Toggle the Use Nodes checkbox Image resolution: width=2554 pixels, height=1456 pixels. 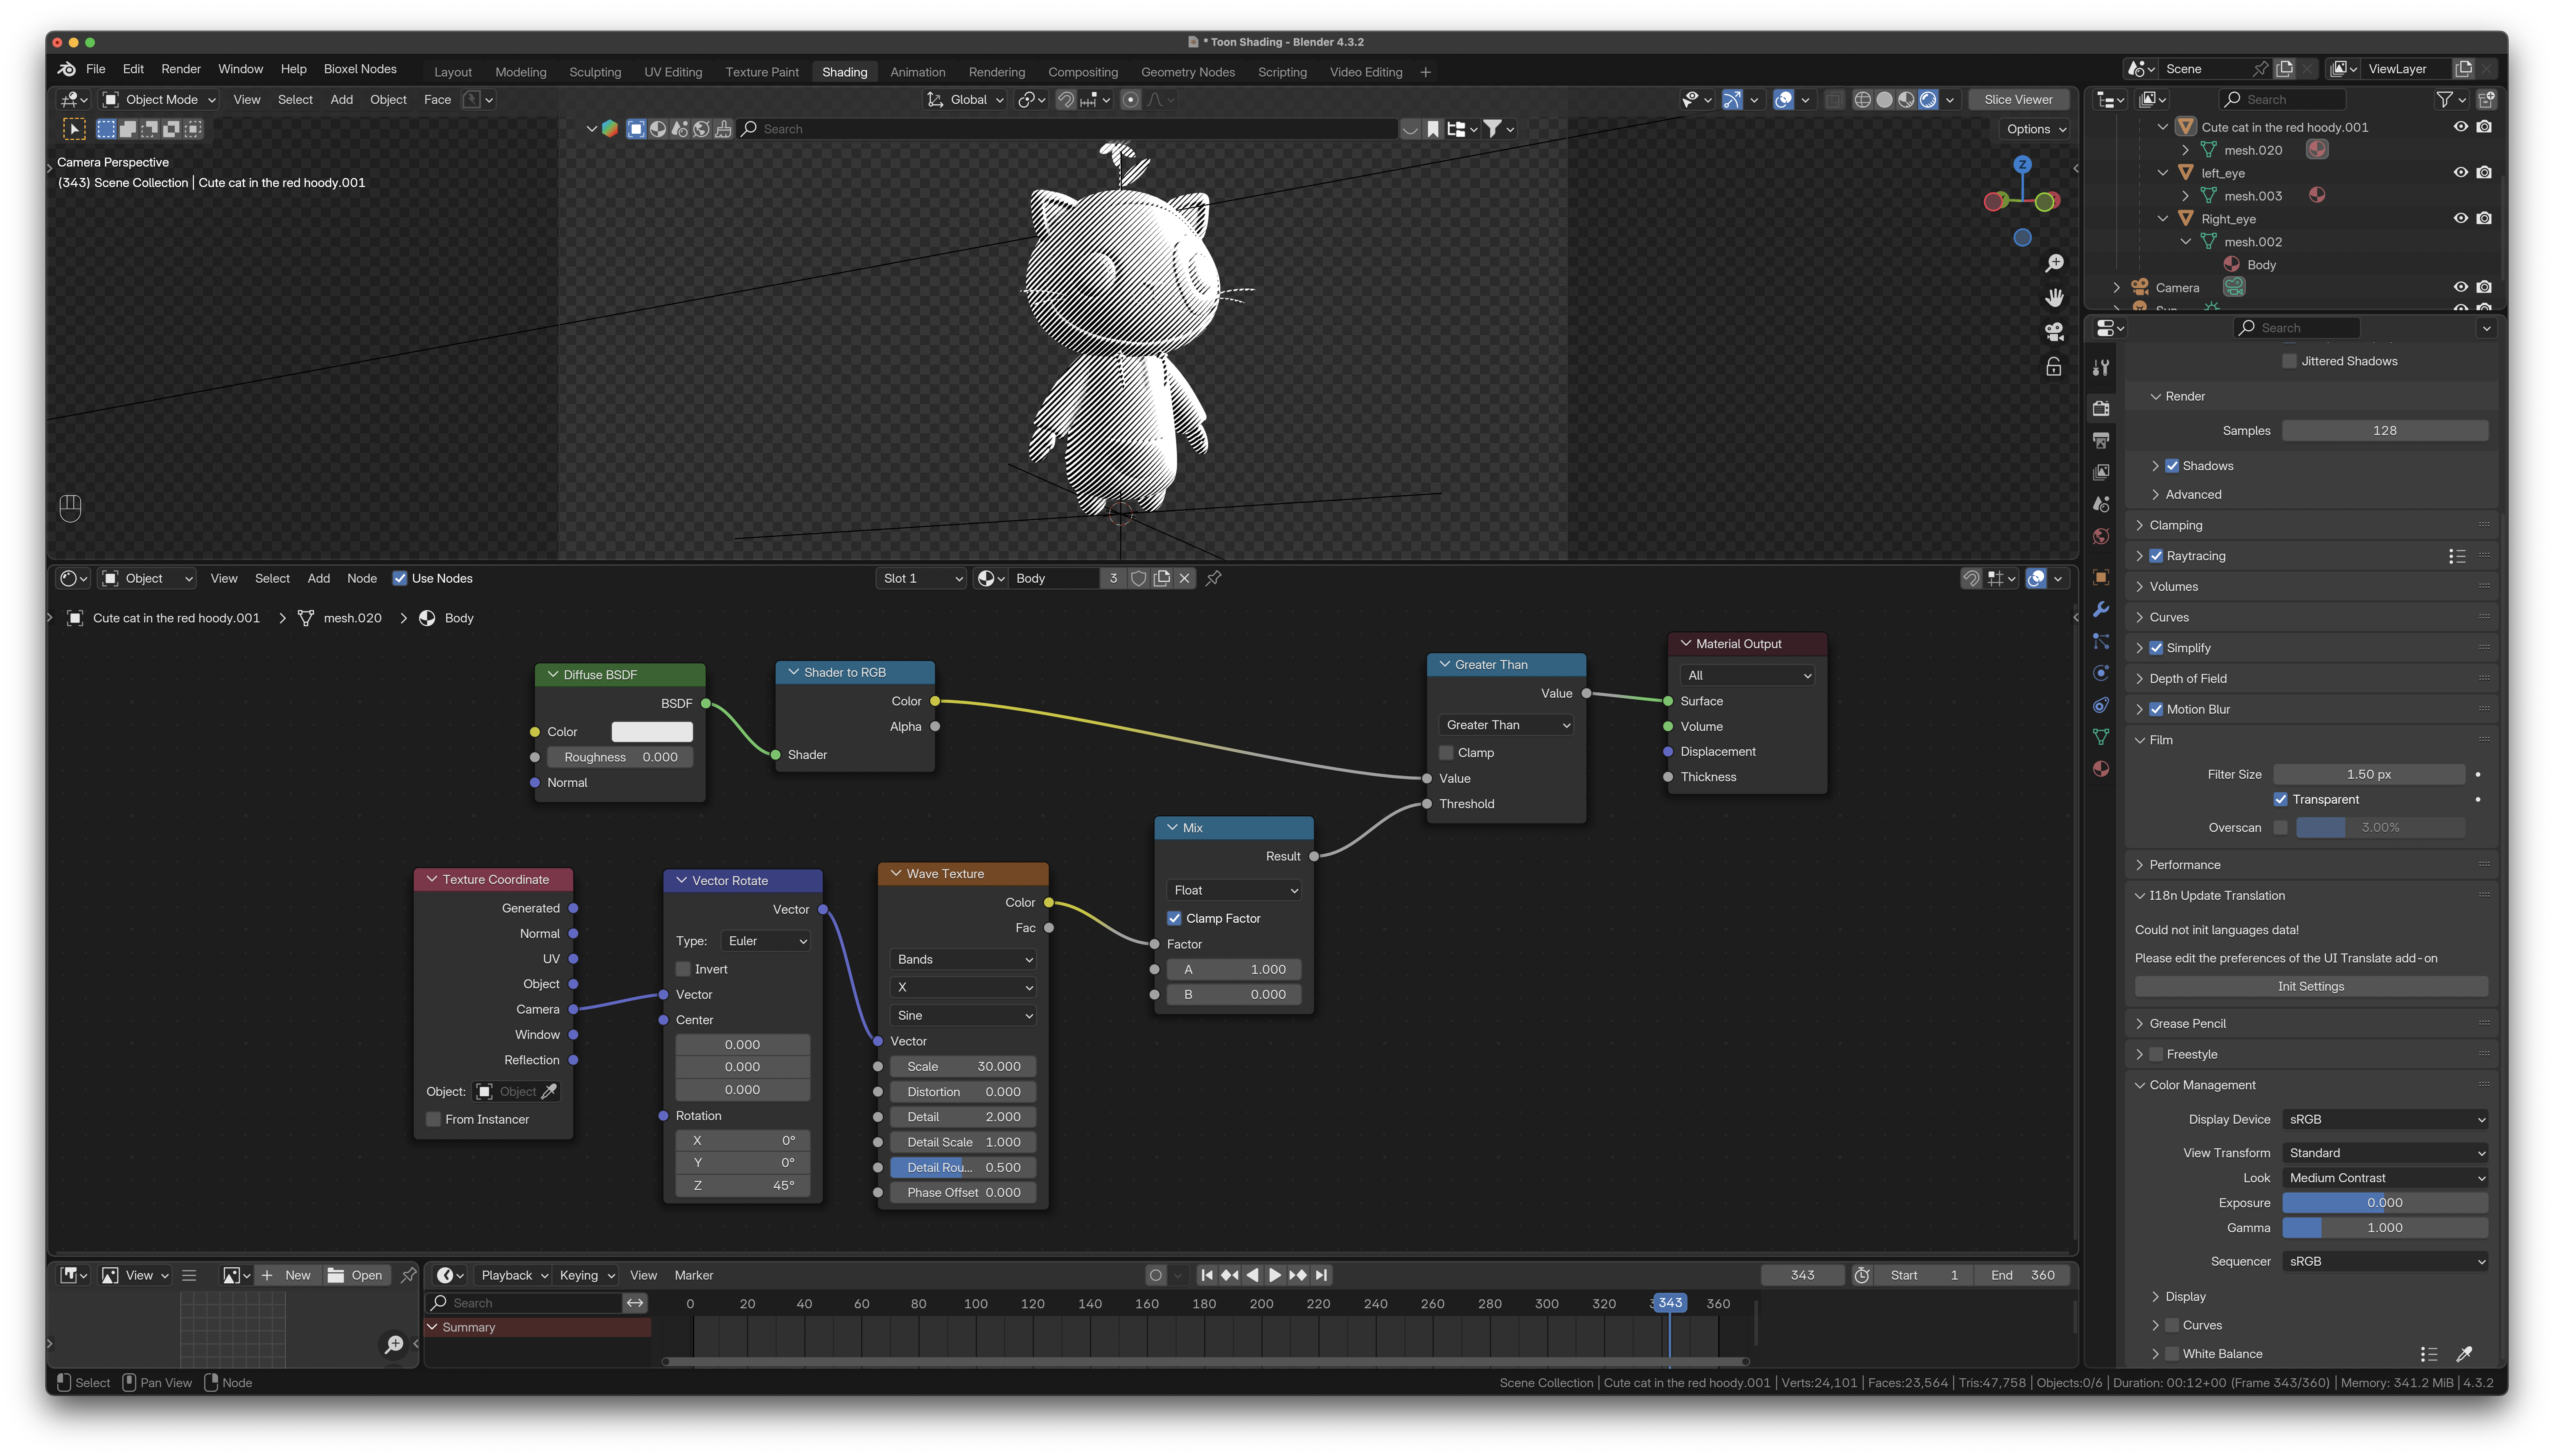pos(400,578)
